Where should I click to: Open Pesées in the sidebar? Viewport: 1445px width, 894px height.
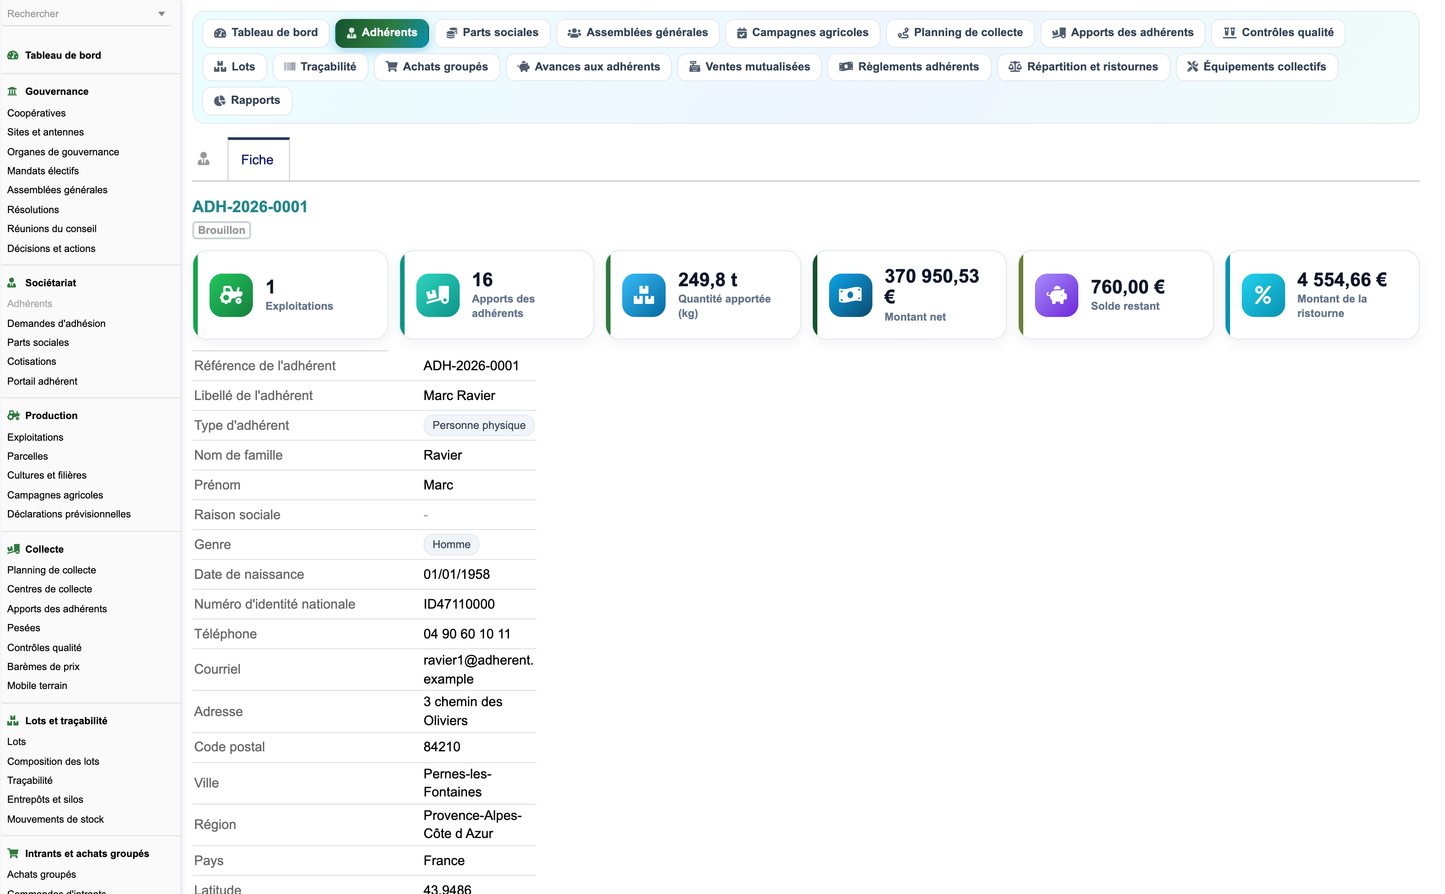(24, 629)
